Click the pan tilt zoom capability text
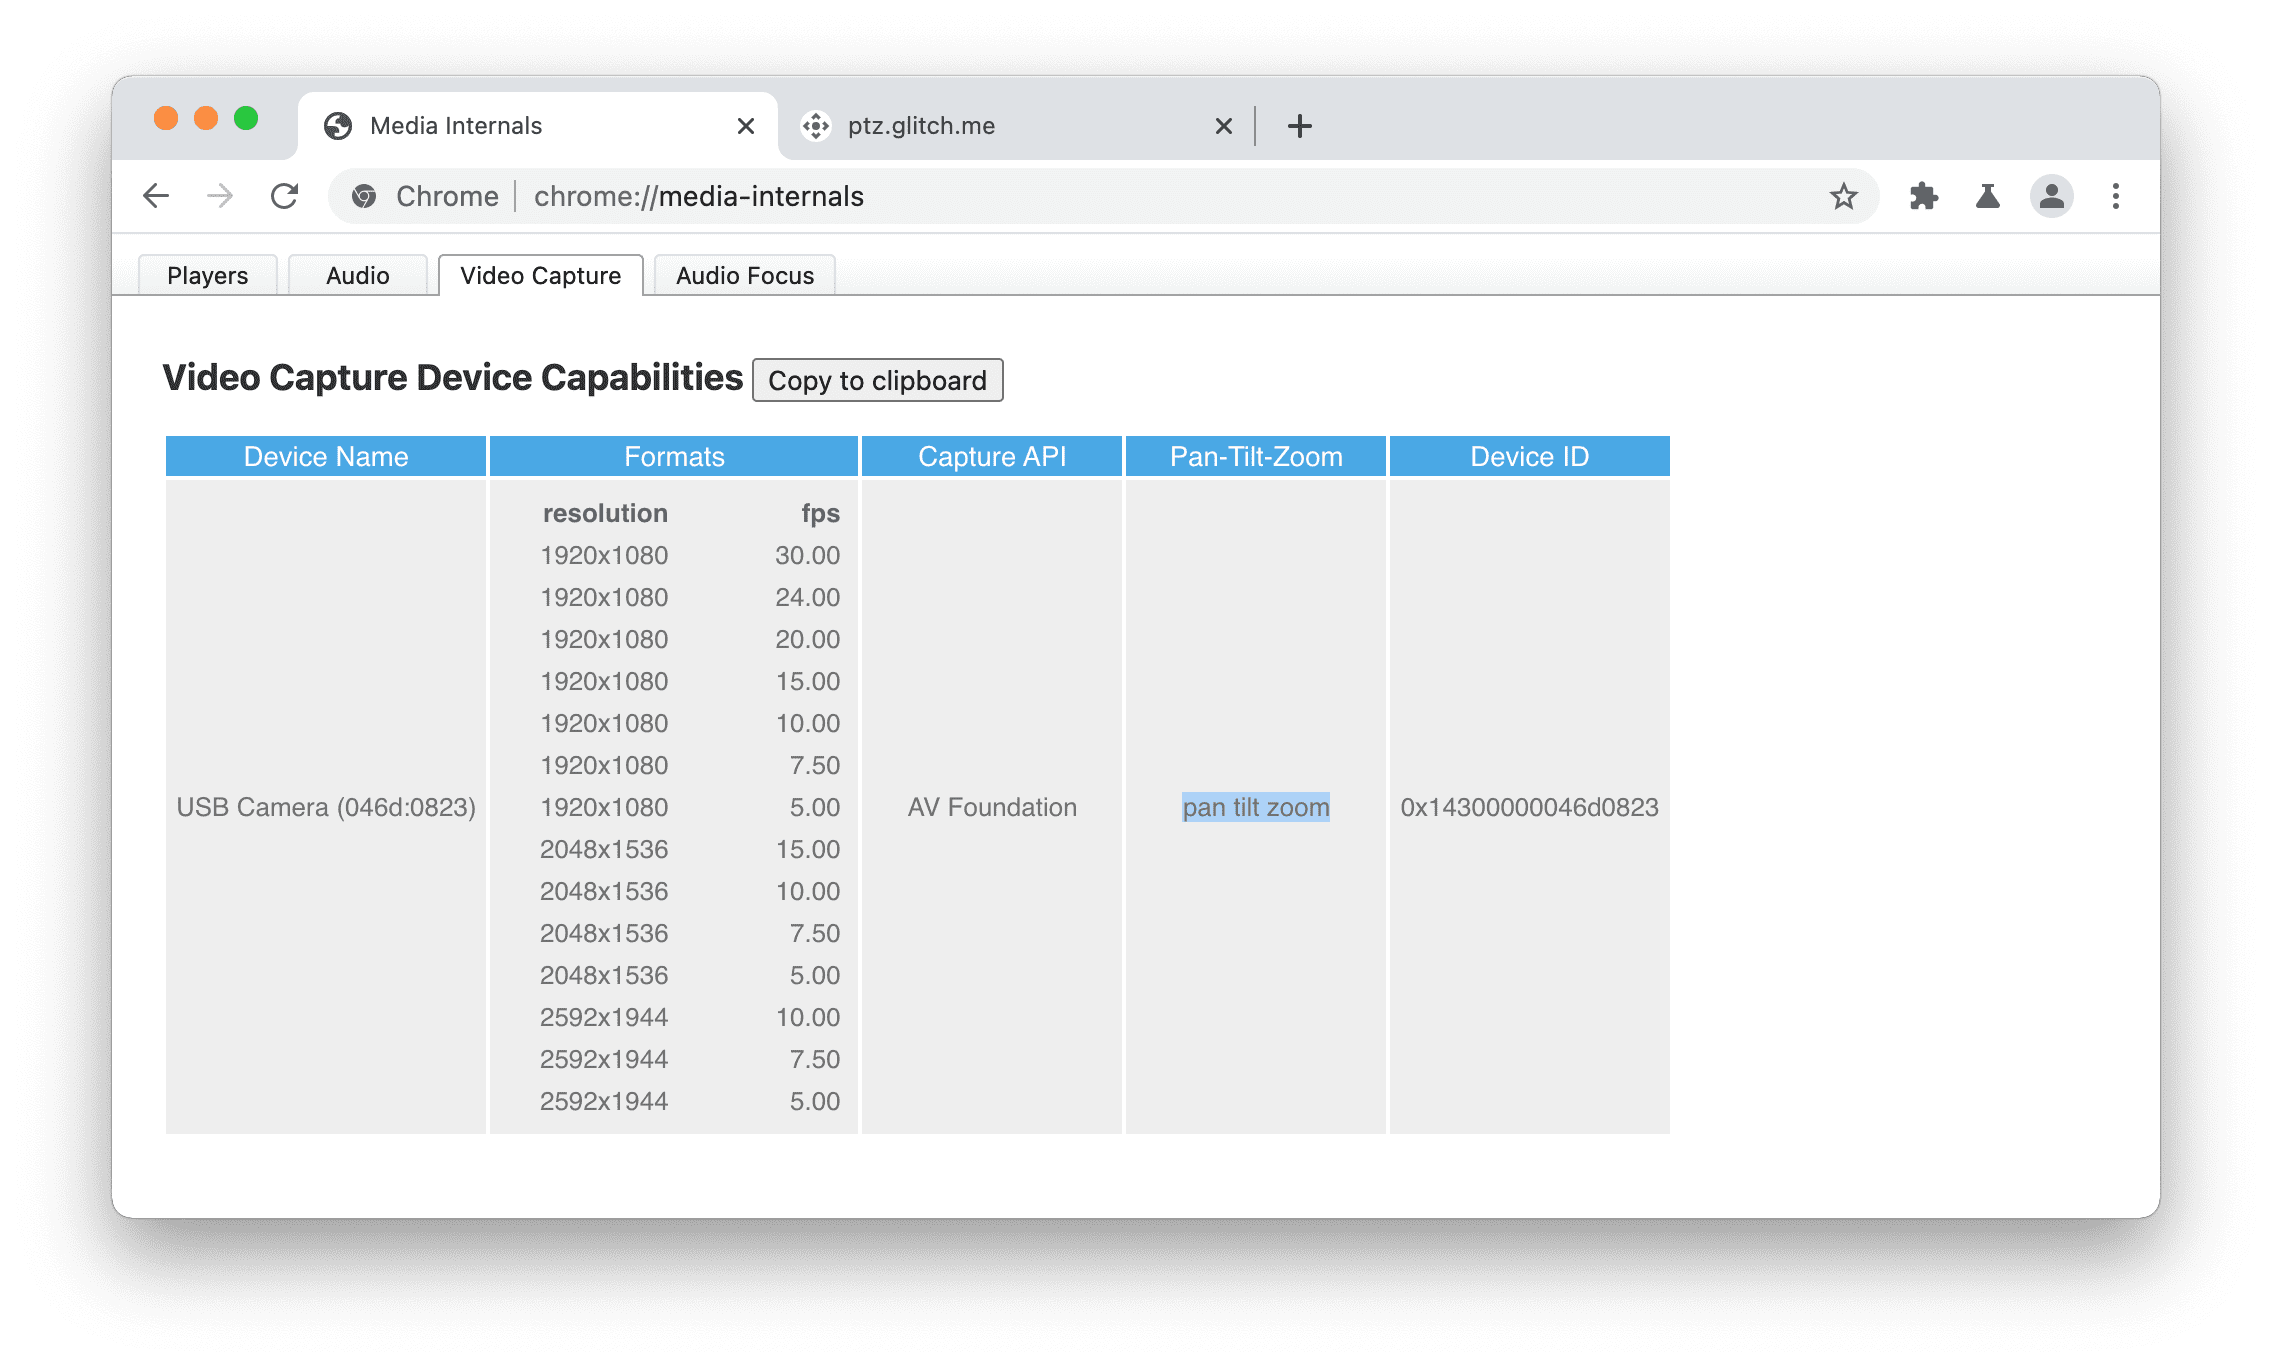 (x=1256, y=806)
